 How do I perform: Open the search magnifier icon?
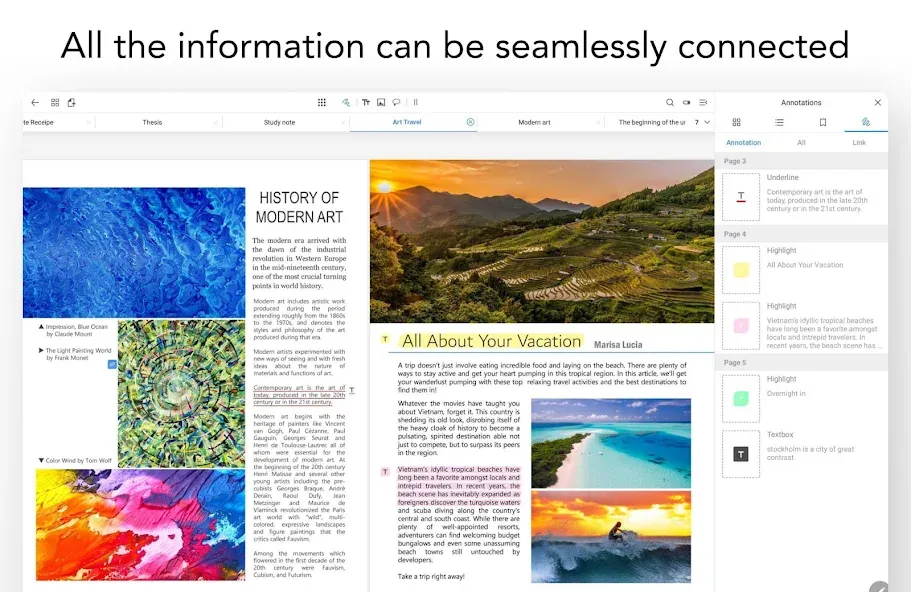670,102
